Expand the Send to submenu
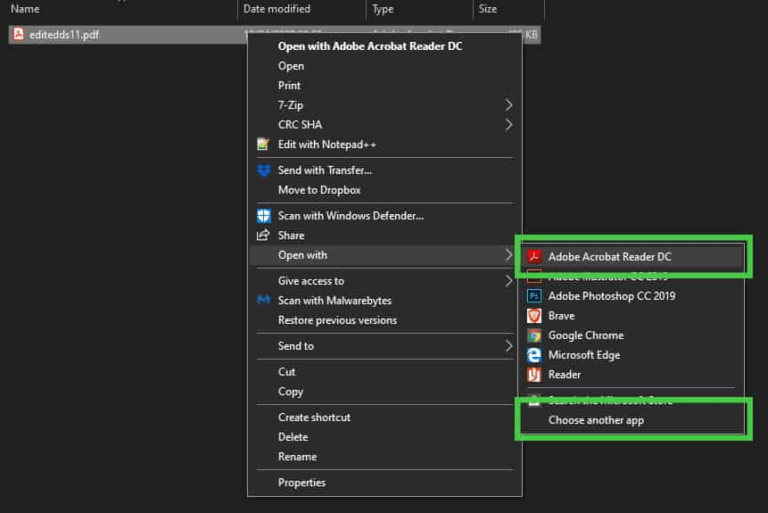This screenshot has width=768, height=513. pos(508,346)
